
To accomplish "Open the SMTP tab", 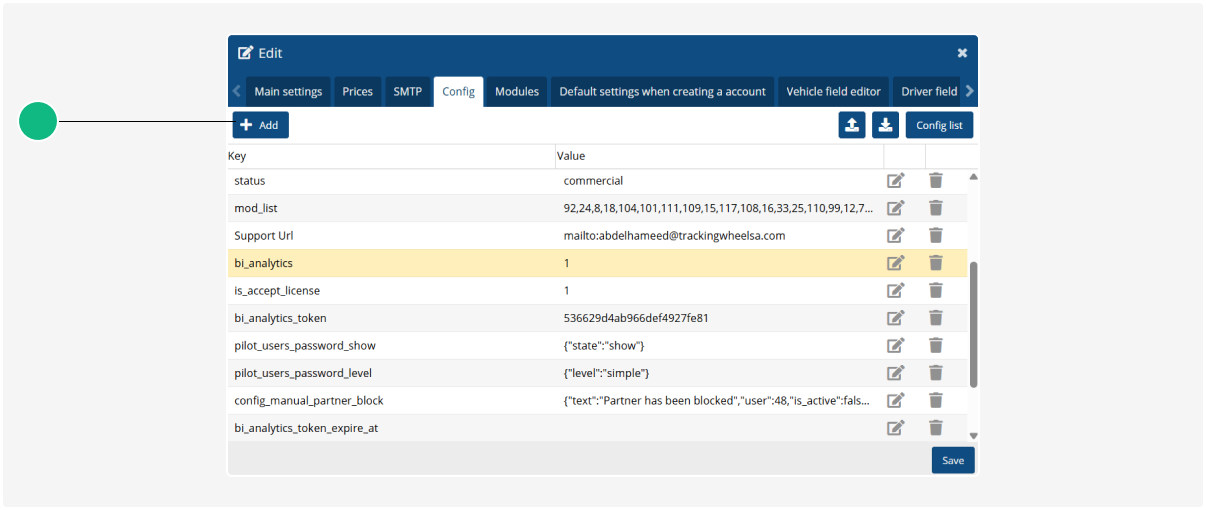I will coord(407,91).
